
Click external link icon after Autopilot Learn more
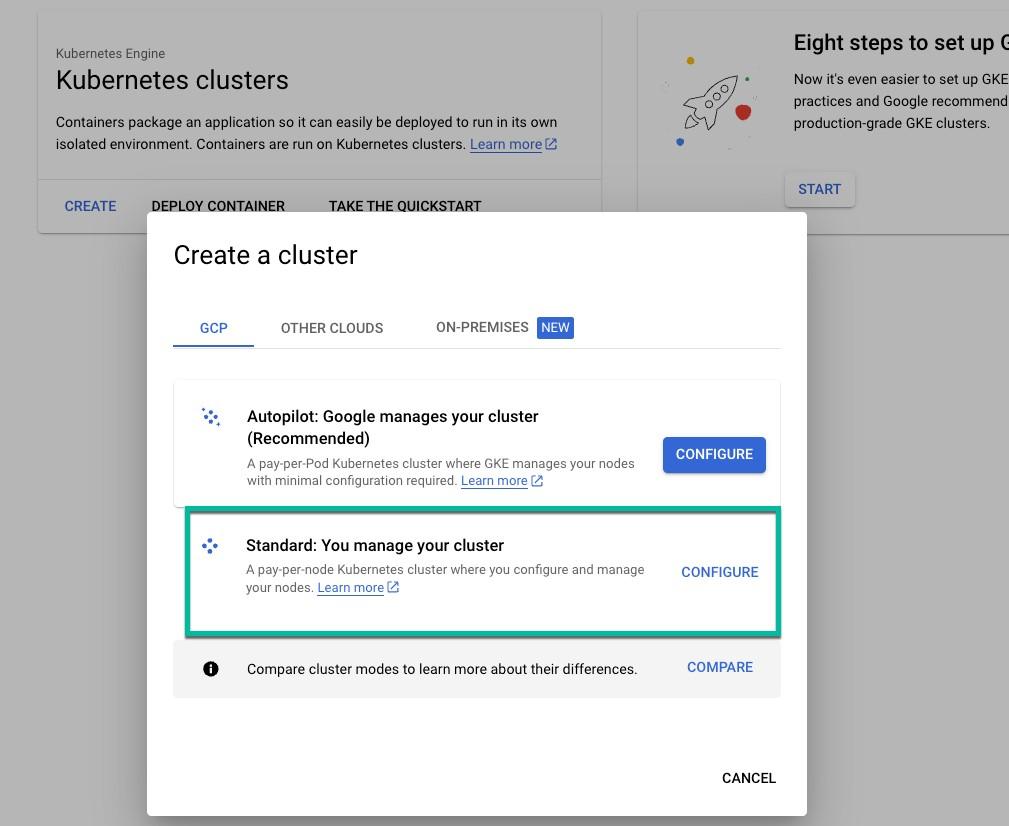point(537,481)
